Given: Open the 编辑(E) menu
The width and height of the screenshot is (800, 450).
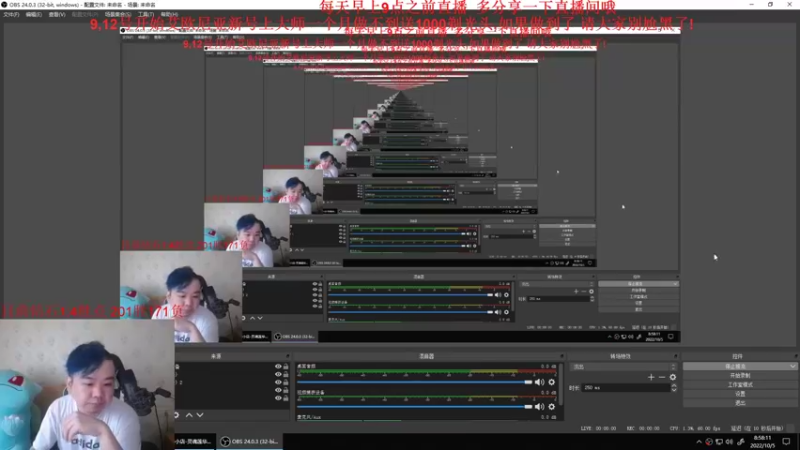Looking at the screenshot, I should (34, 14).
